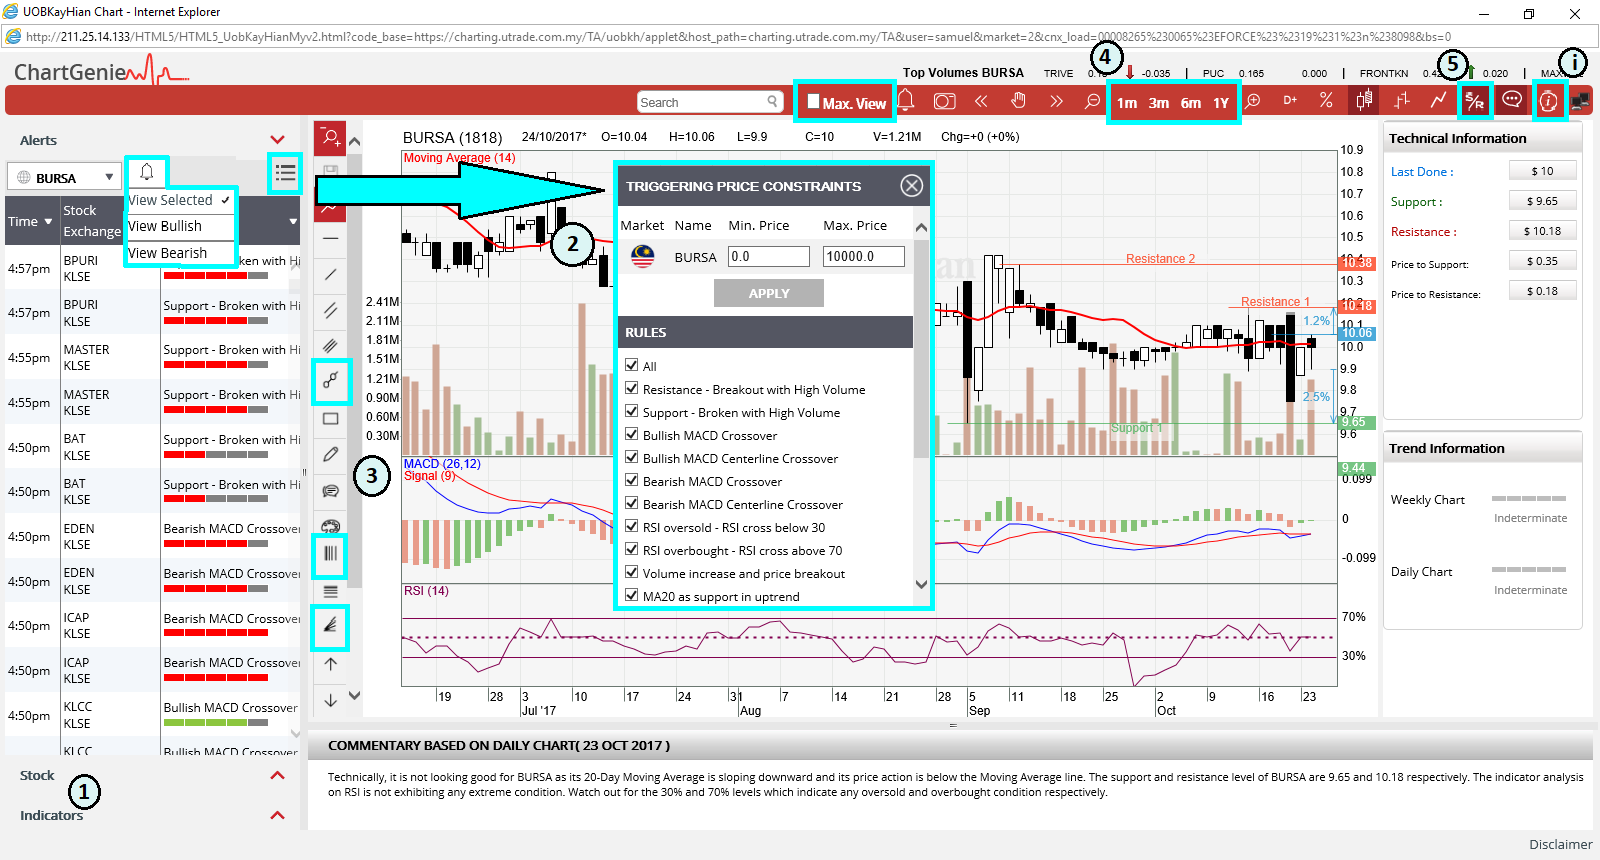
Task: Open the BURSA exchange dropdown
Action: click(64, 177)
